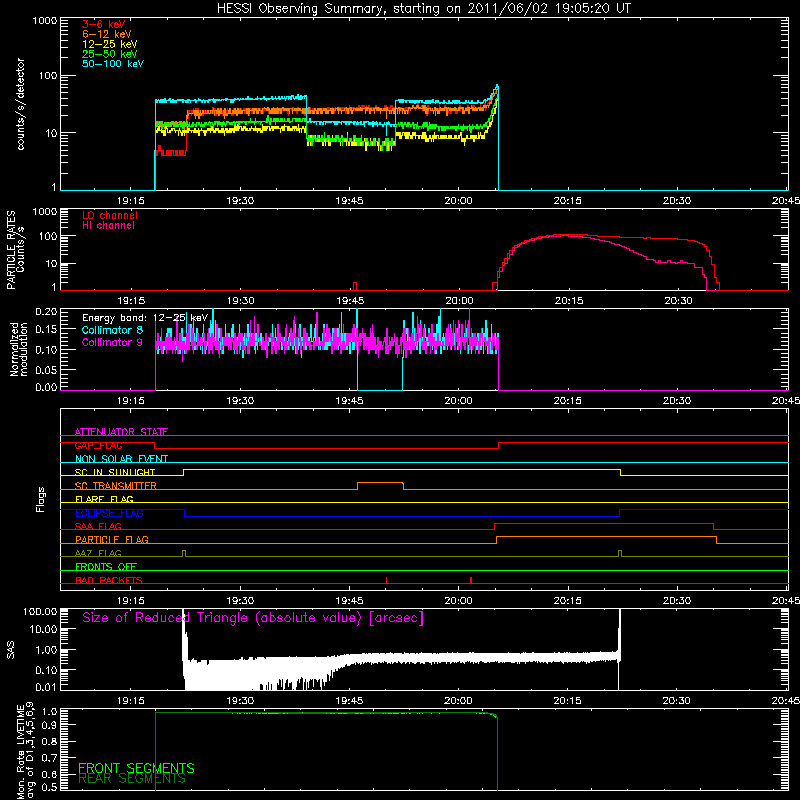800x800 pixels.
Task: Click the BAD_PACKETS flag label
Action: [109, 580]
